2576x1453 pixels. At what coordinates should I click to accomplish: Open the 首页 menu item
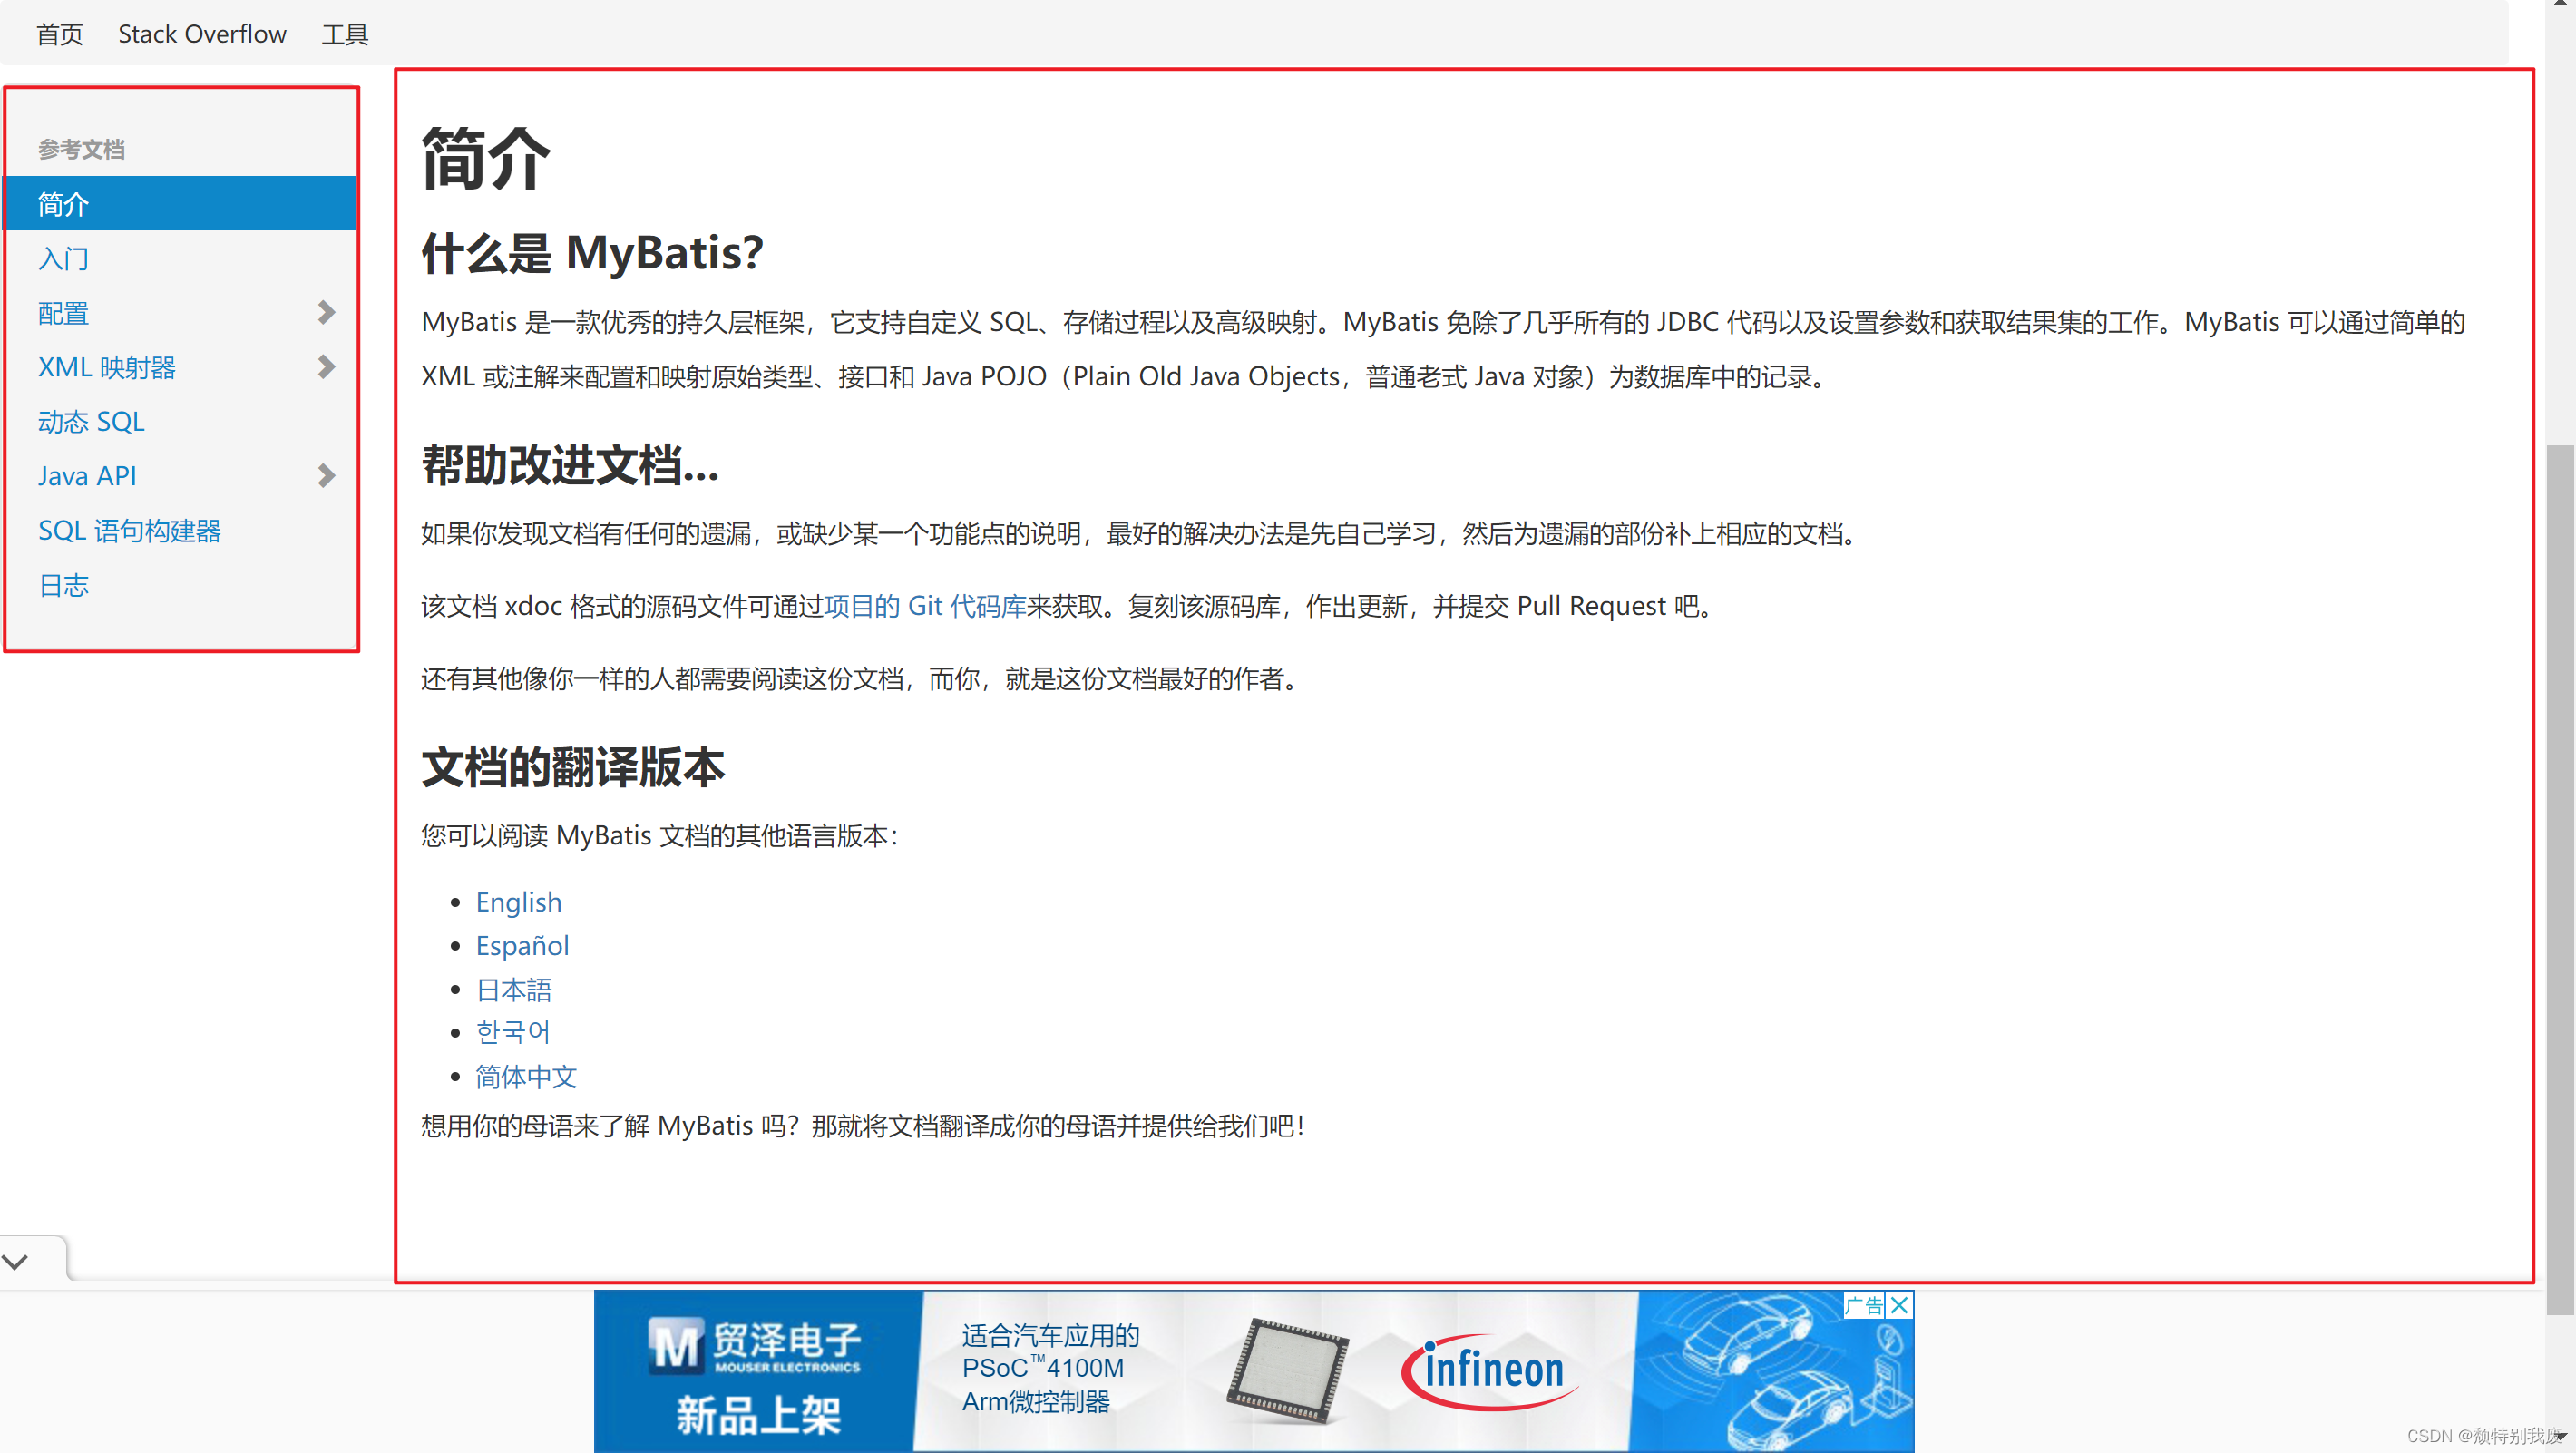click(60, 34)
